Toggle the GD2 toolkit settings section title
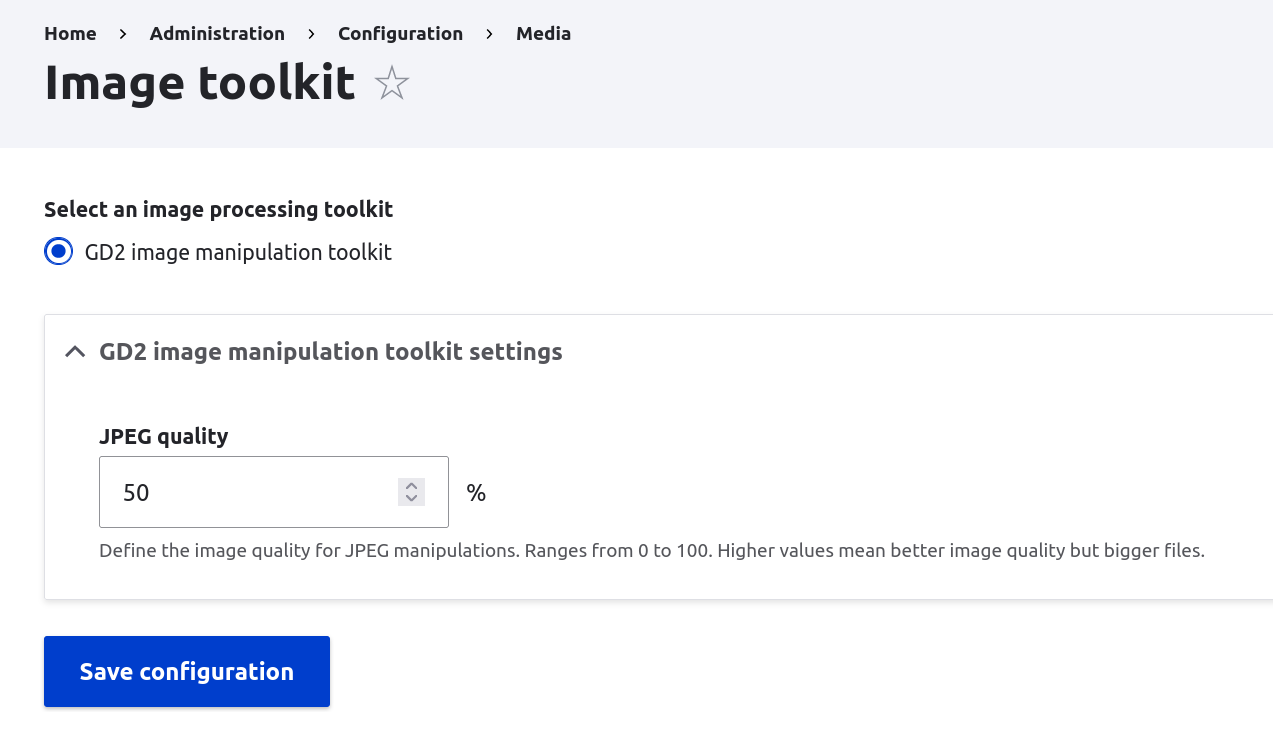The image size is (1273, 738). [x=330, y=352]
